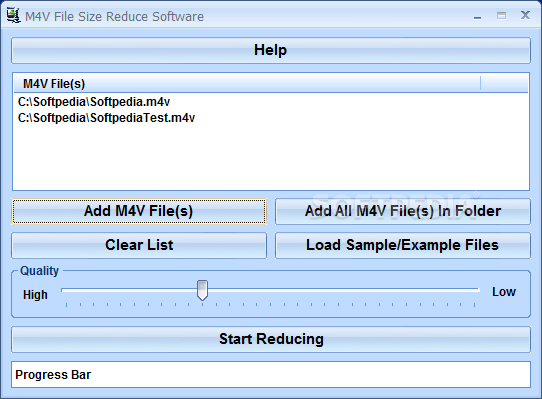
Task: Click the Progress Bar field
Action: coord(271,375)
